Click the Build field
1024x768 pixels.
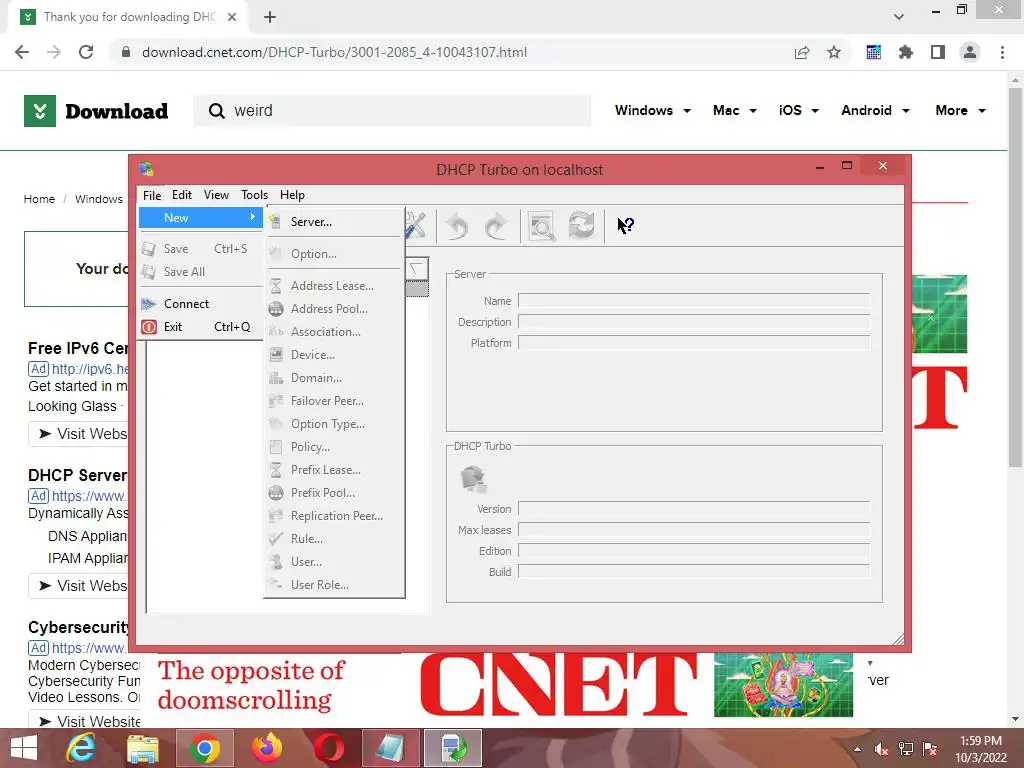coord(694,571)
